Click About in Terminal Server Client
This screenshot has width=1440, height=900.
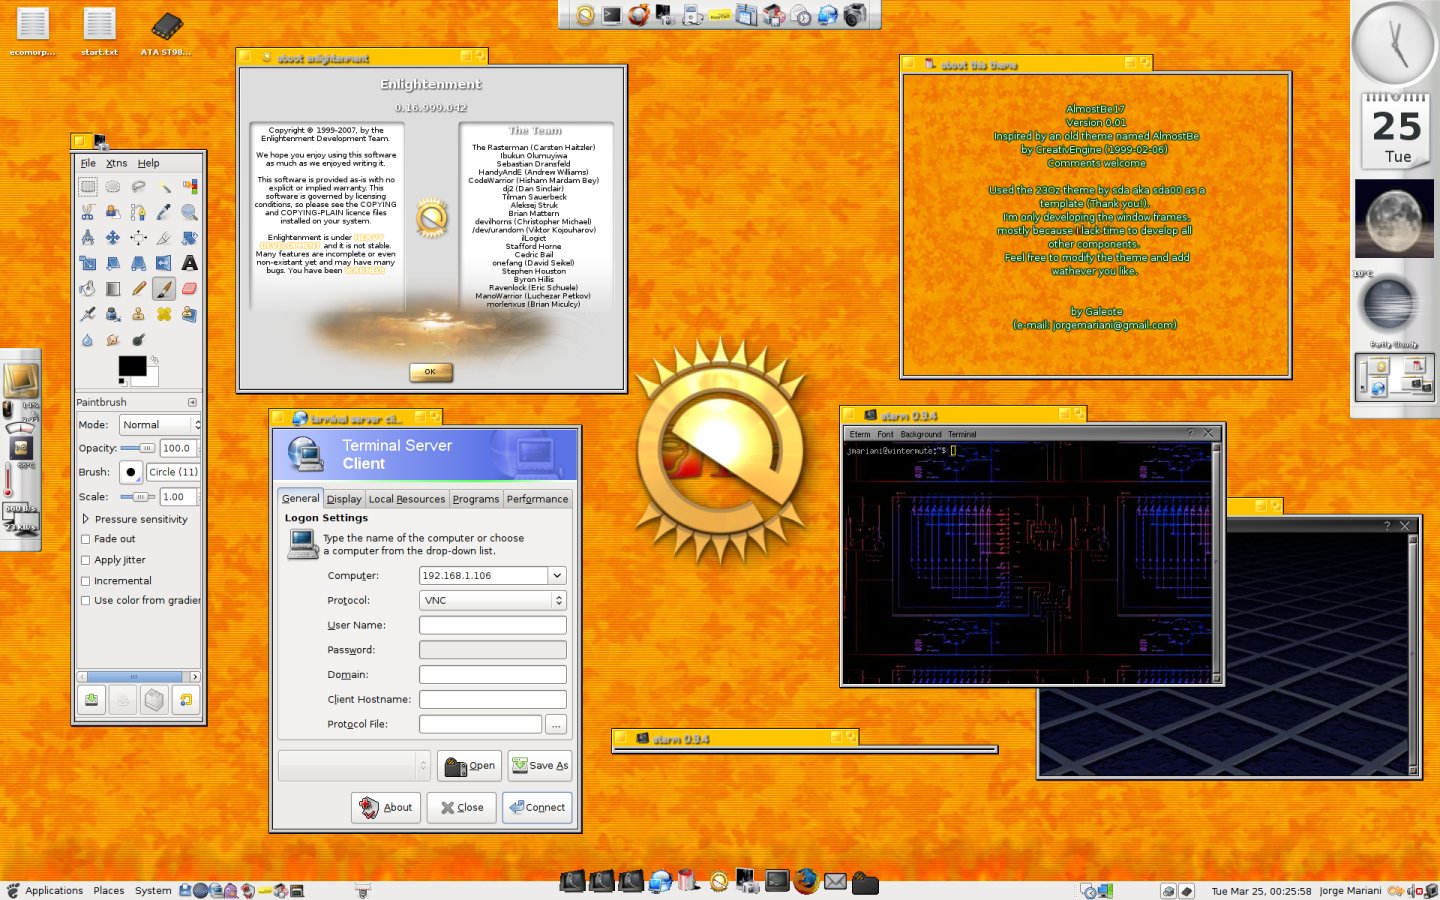[x=386, y=807]
